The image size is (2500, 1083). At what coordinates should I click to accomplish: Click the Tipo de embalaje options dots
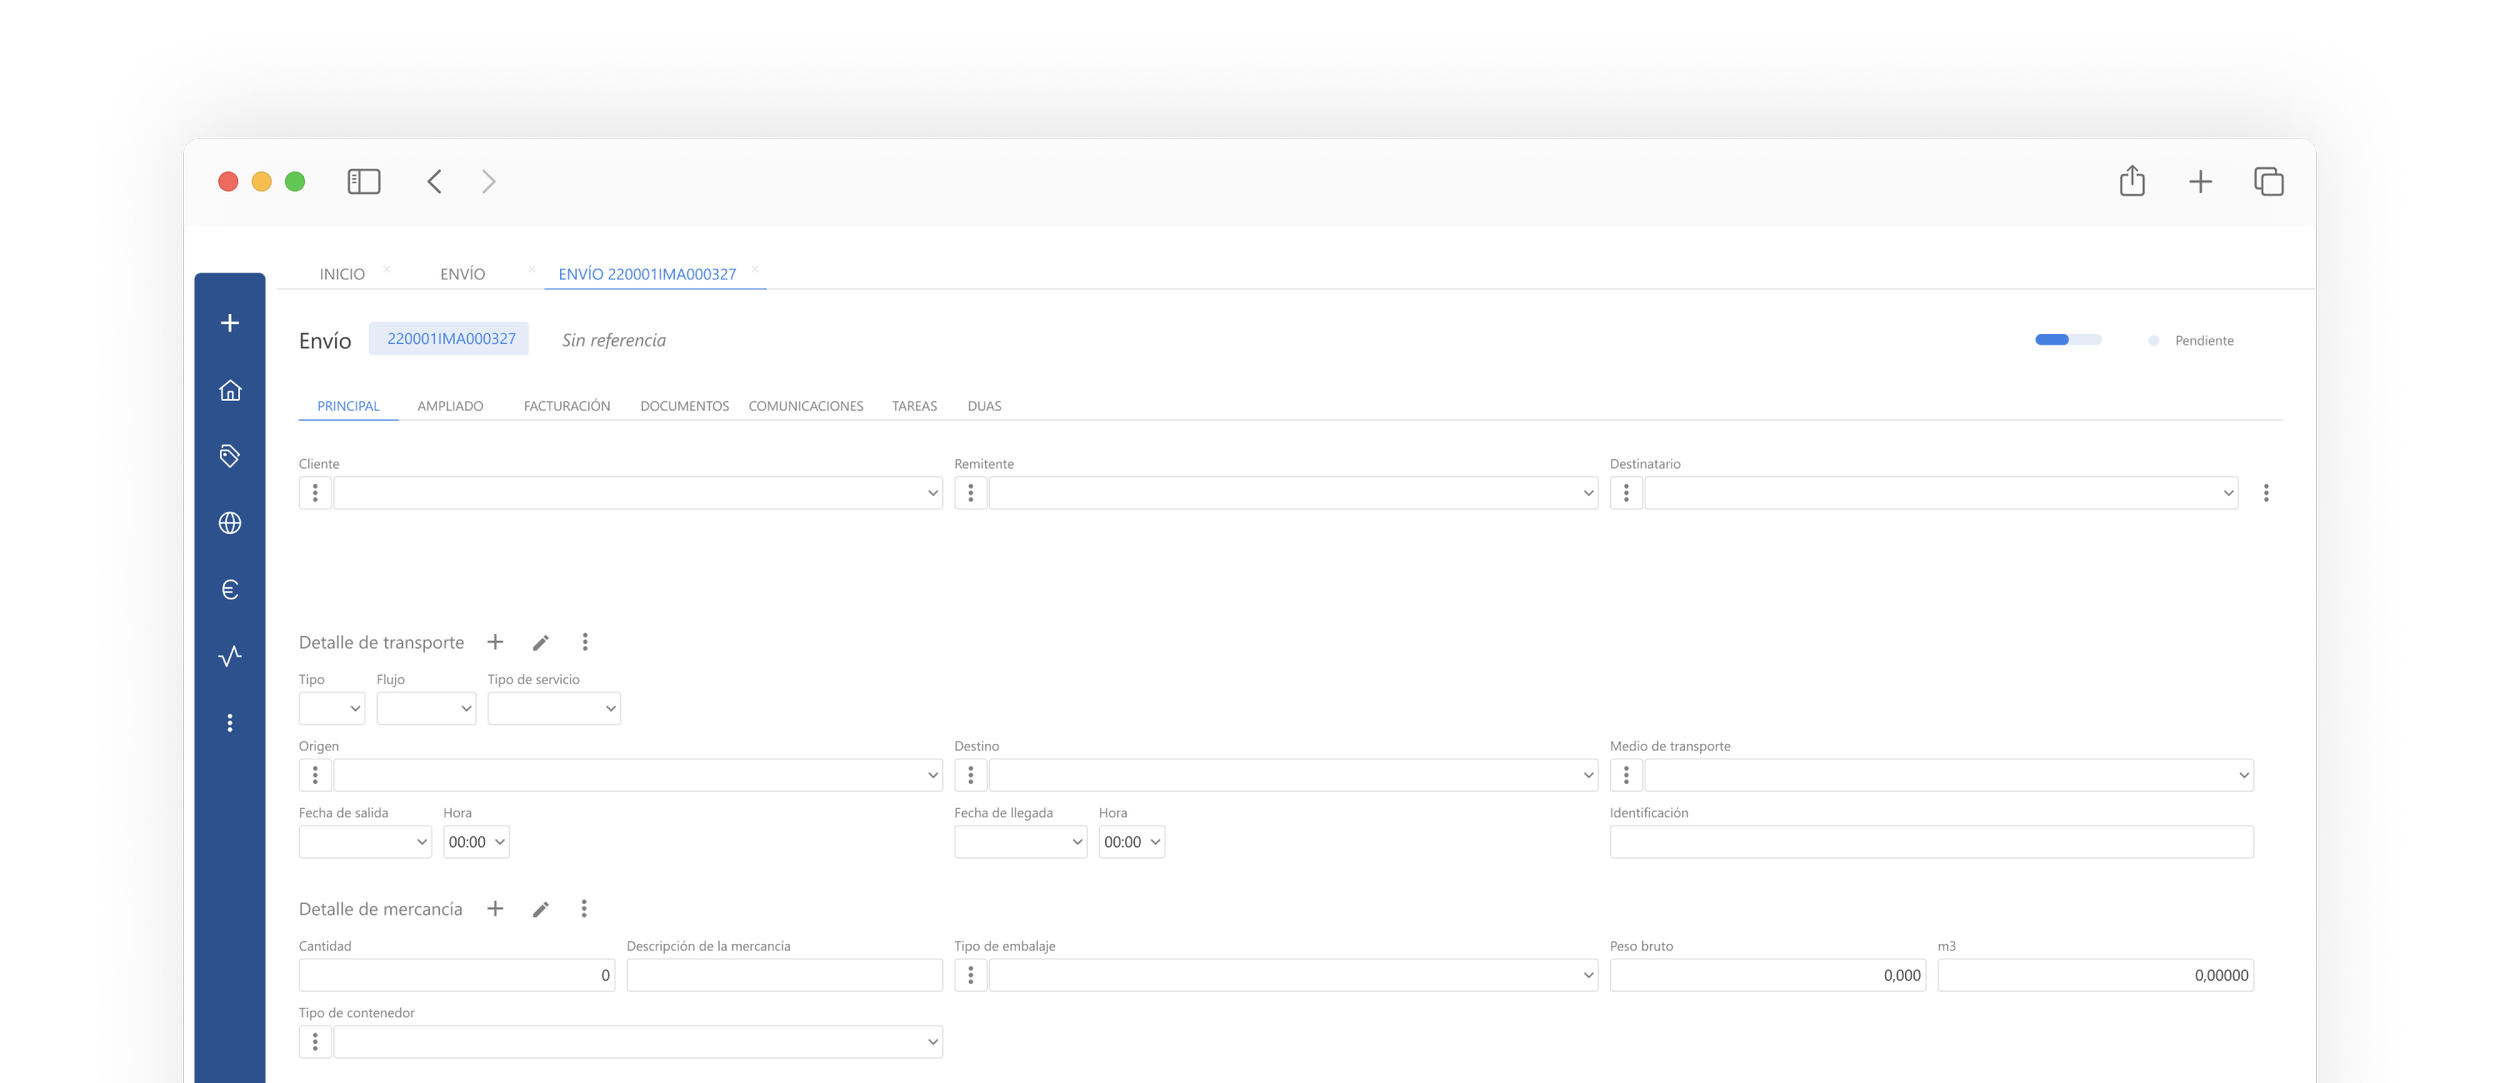[x=970, y=975]
